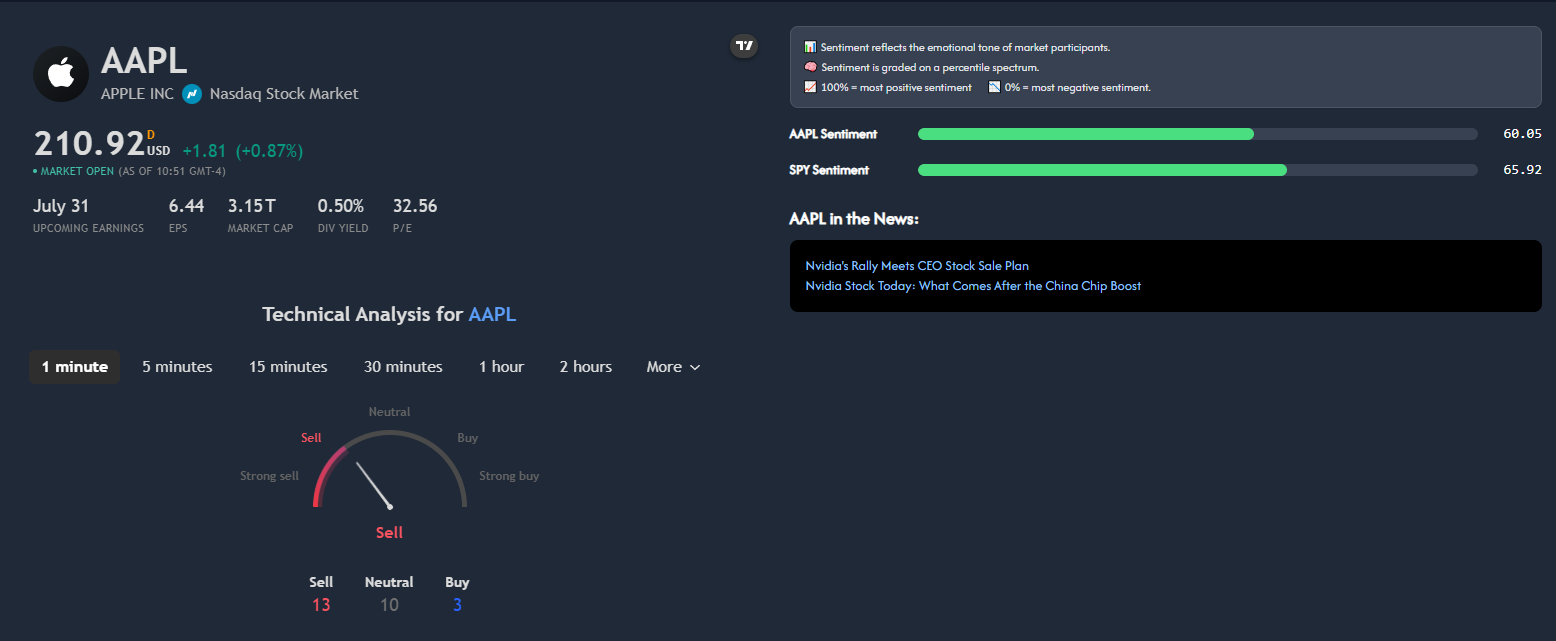Click the +1.81 (+0.87%) change value
The height and width of the screenshot is (641, 1556).
click(x=243, y=151)
